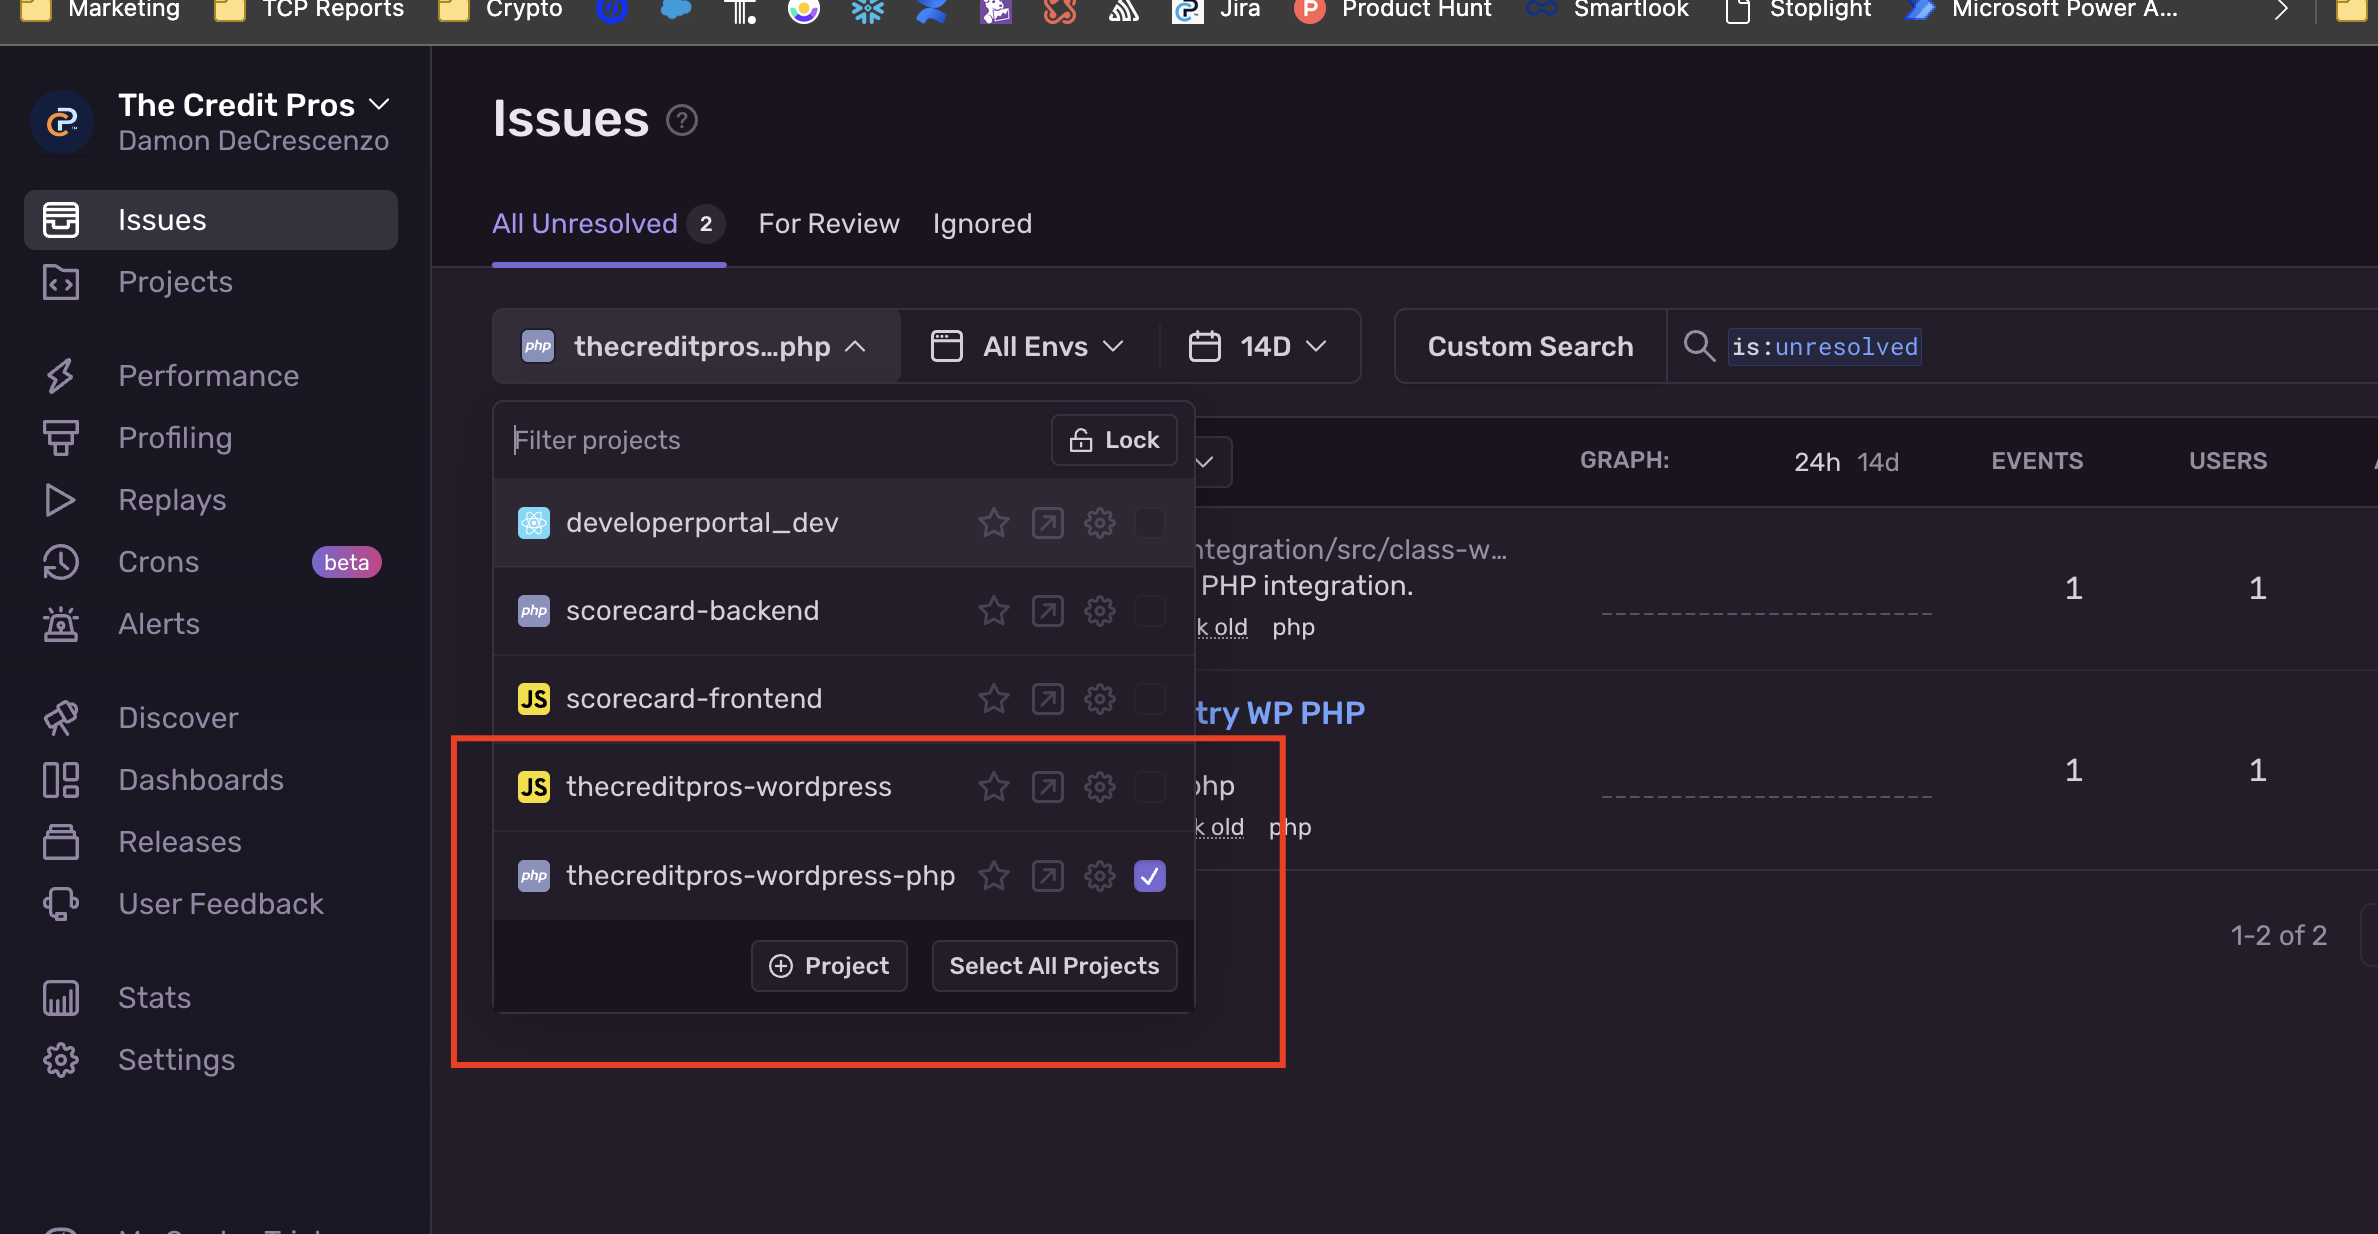Uncheck the thecreditpros-wordpress-php project checkbox
Viewport: 2378px width, 1234px height.
tap(1150, 876)
